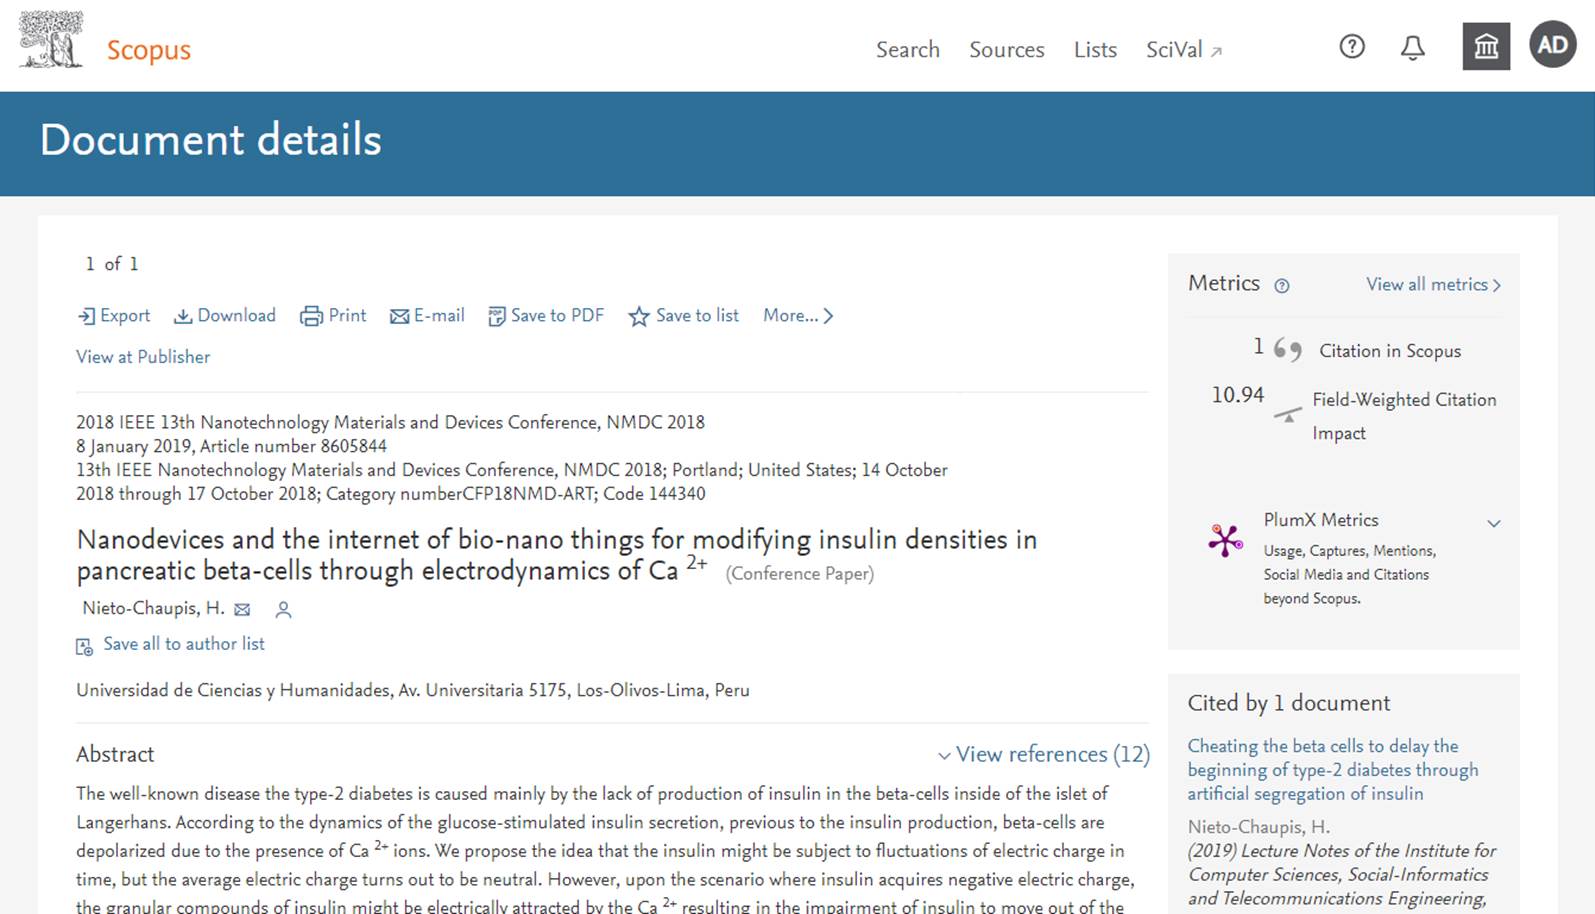Open the Lists menu item

pos(1095,49)
